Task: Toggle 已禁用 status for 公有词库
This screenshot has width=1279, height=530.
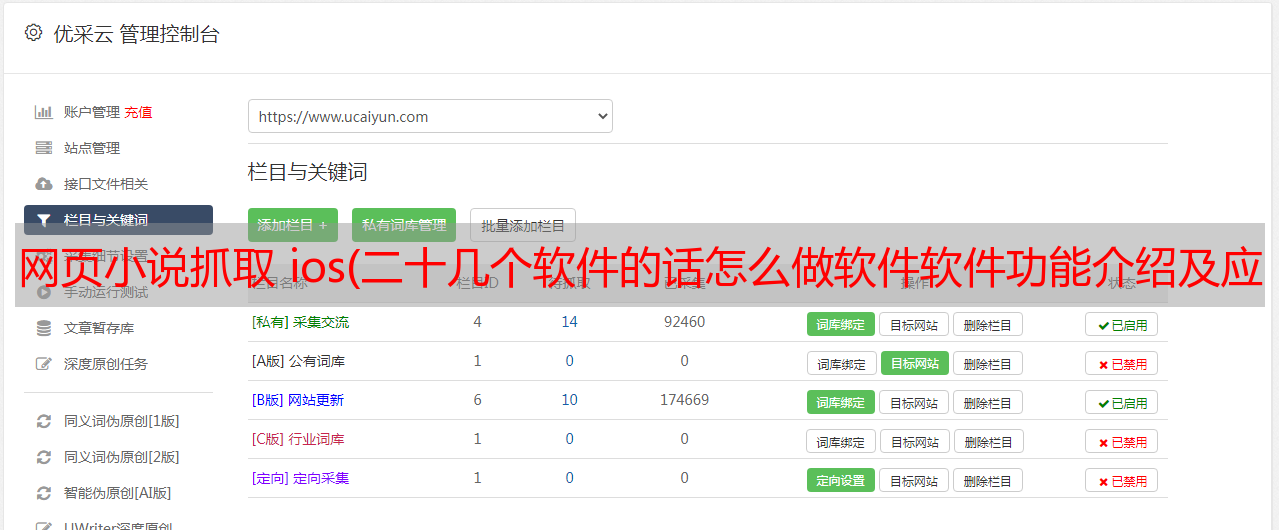Action: [x=1122, y=363]
